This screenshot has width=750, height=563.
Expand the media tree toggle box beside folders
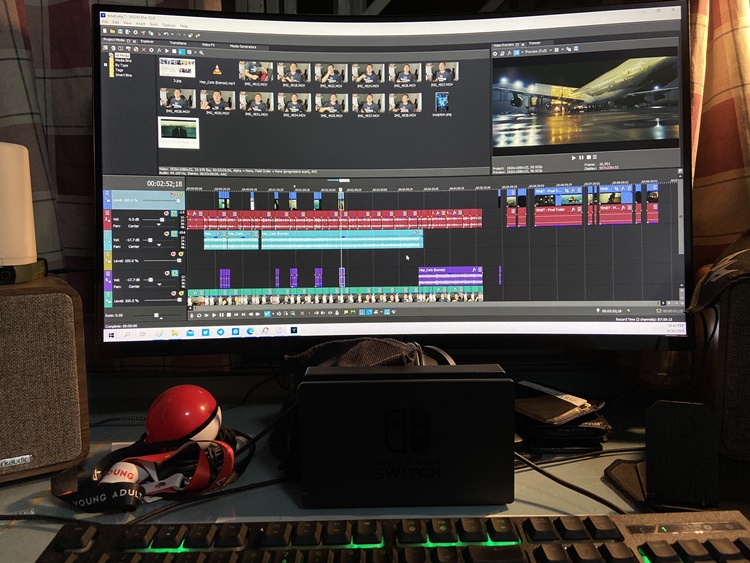[x=105, y=65]
